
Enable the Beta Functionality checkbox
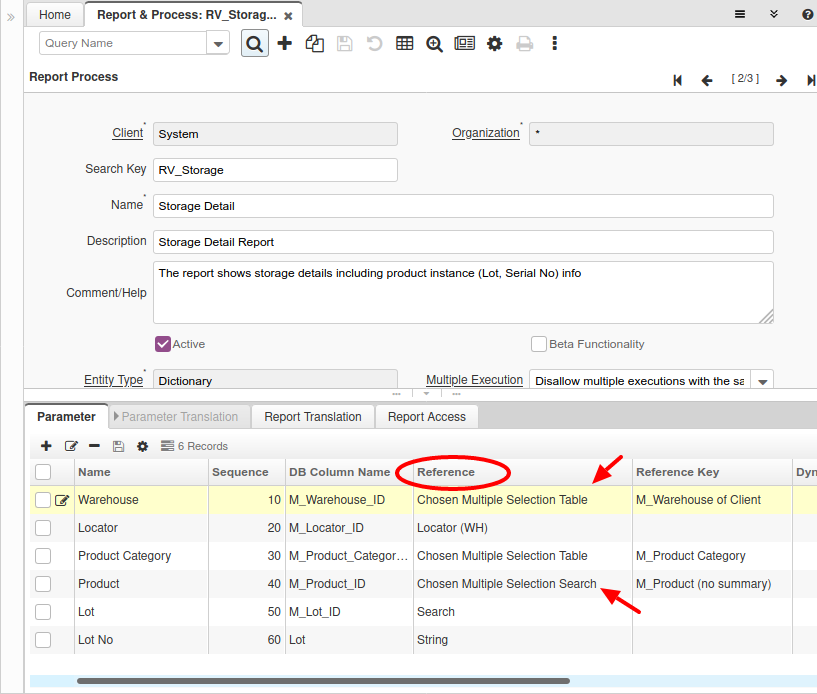coord(539,344)
